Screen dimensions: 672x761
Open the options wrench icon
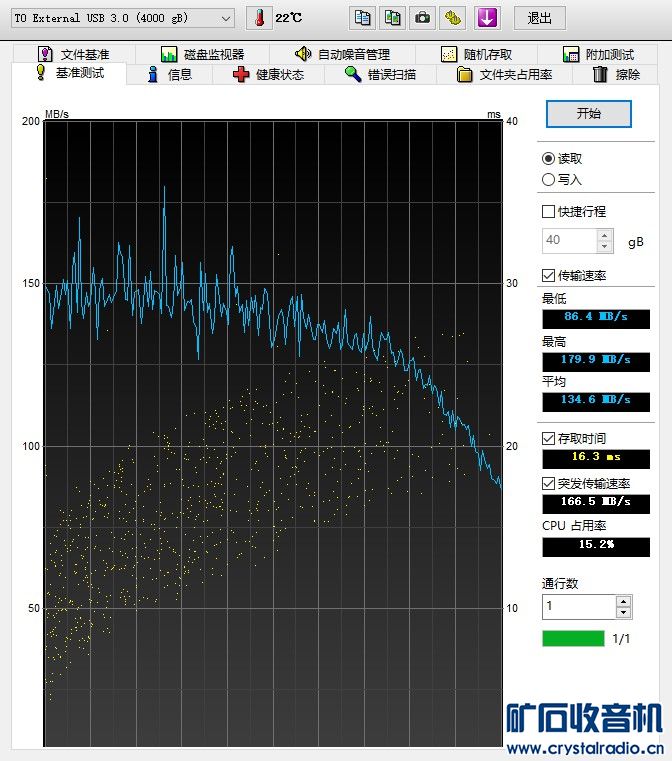pyautogui.click(x=452, y=18)
